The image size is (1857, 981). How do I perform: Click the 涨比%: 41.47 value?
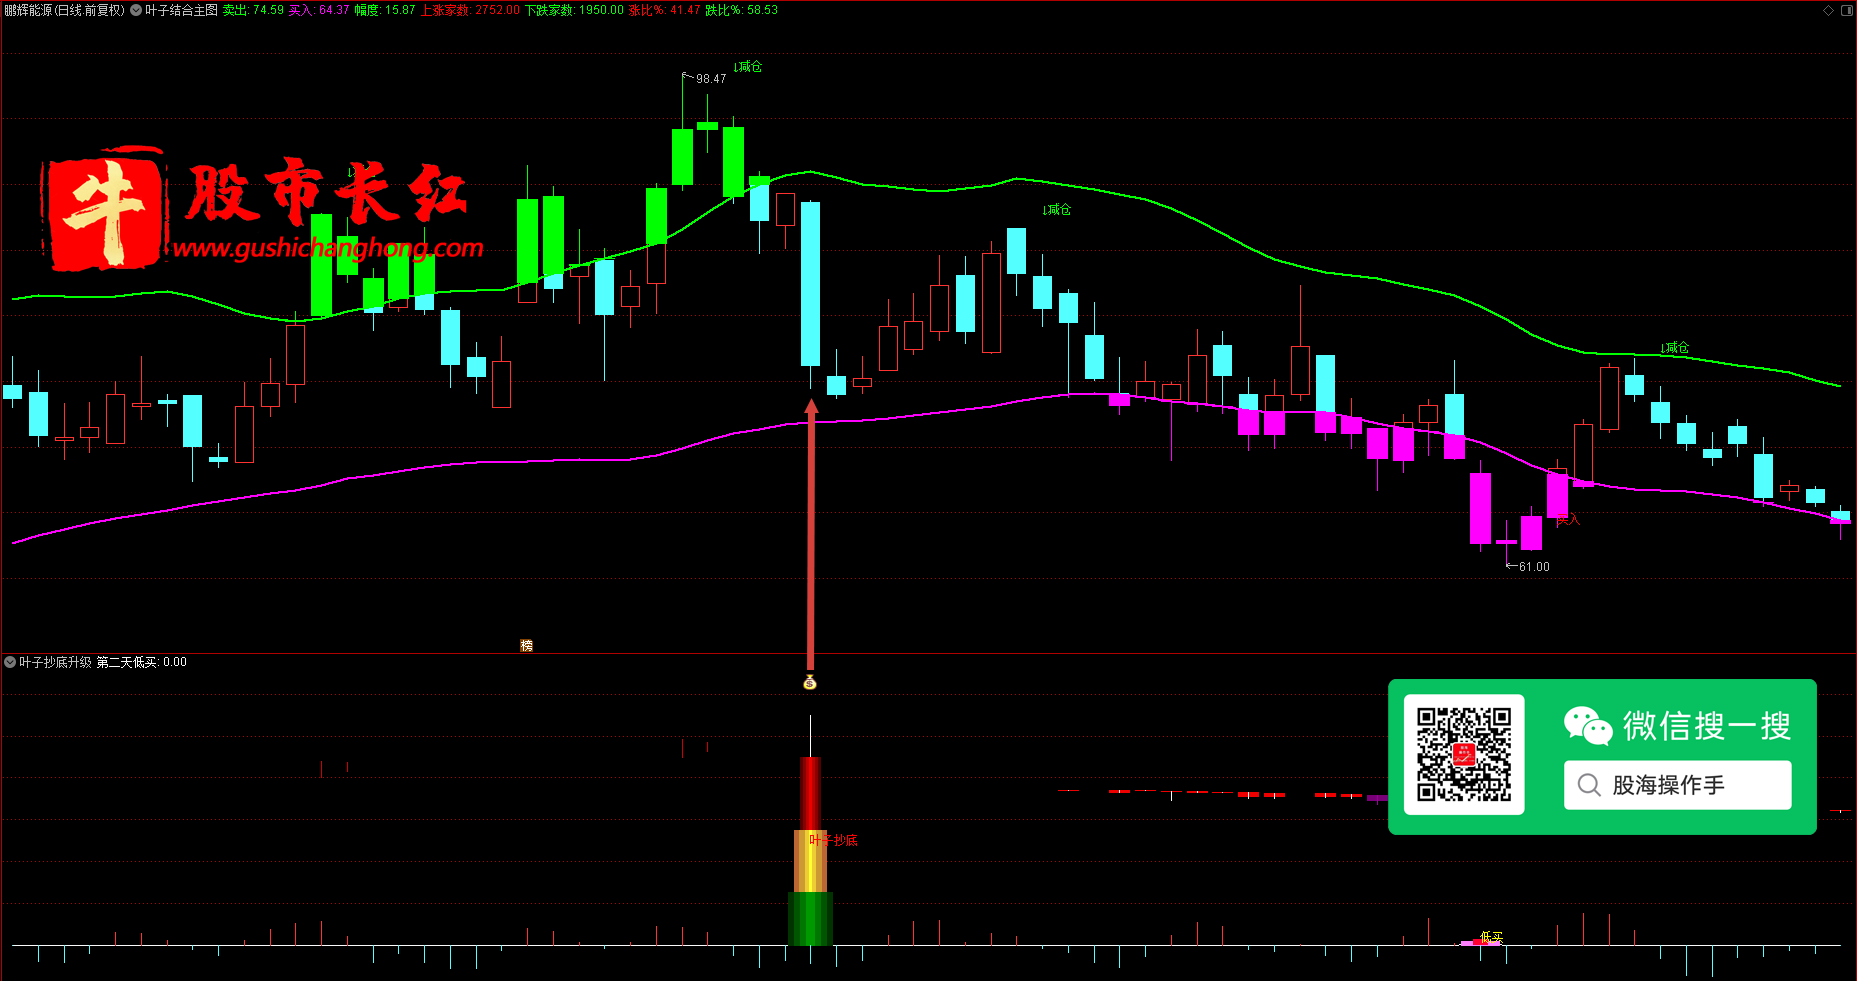[664, 10]
